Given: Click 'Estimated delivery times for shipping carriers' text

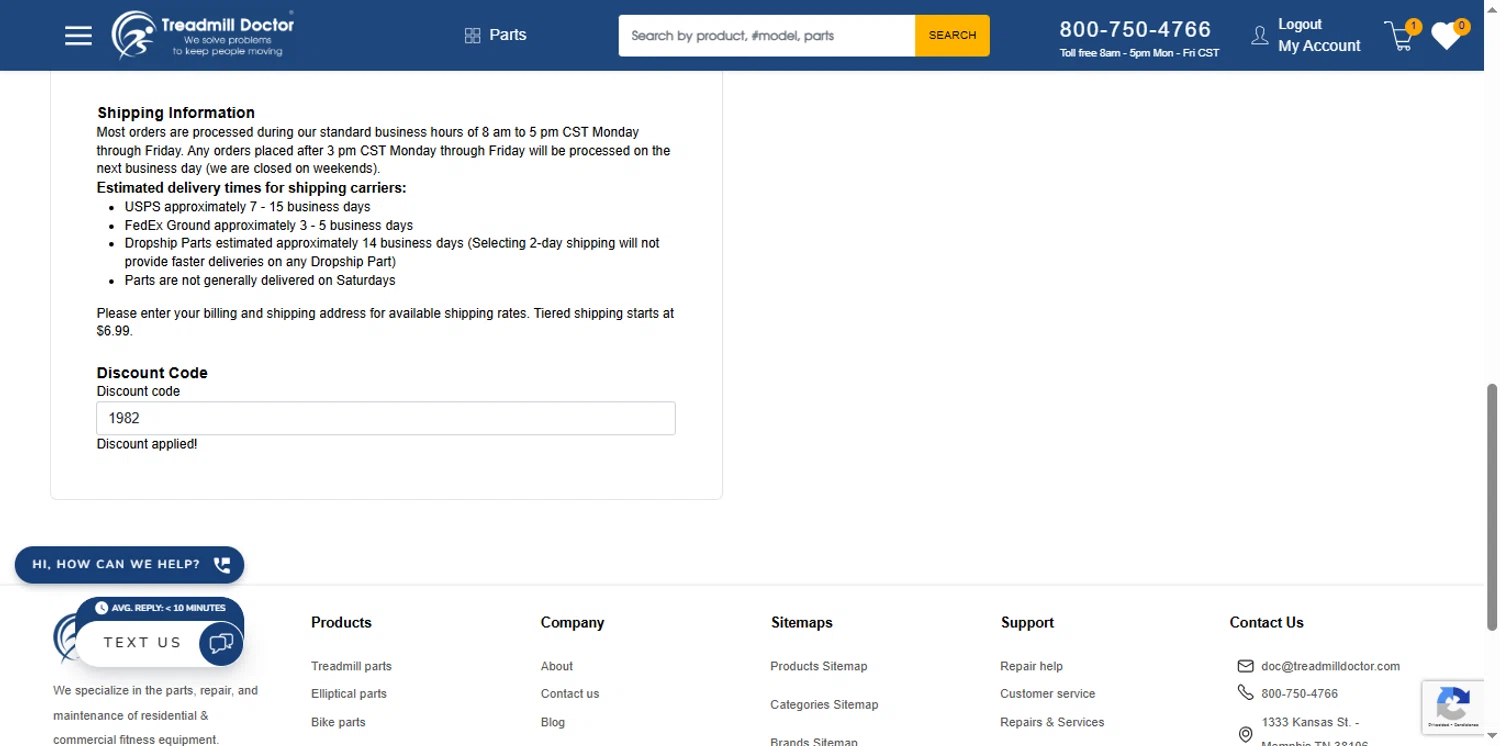Looking at the screenshot, I should [x=252, y=188].
